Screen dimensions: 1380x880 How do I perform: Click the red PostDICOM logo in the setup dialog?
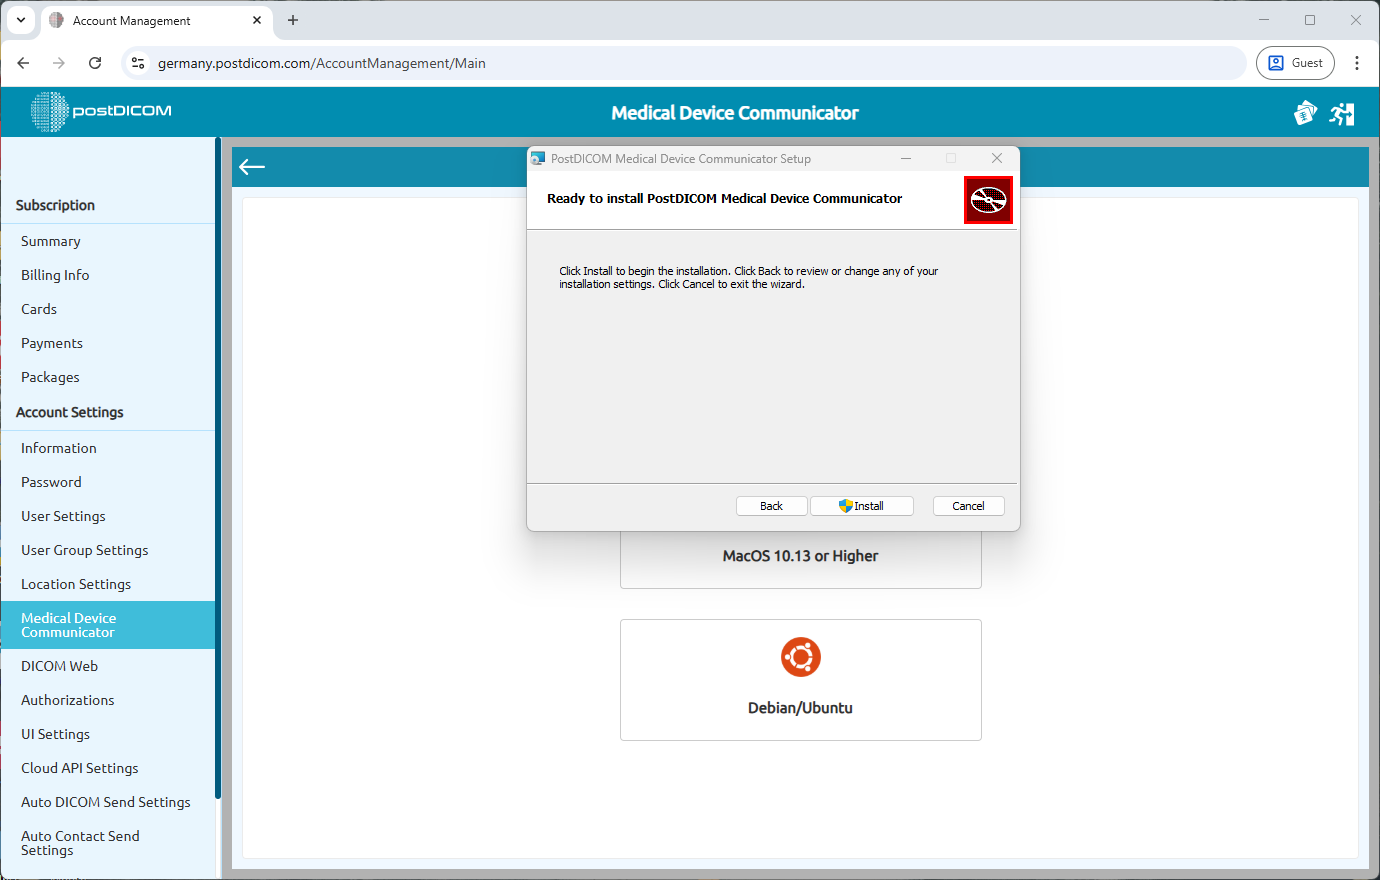(988, 200)
